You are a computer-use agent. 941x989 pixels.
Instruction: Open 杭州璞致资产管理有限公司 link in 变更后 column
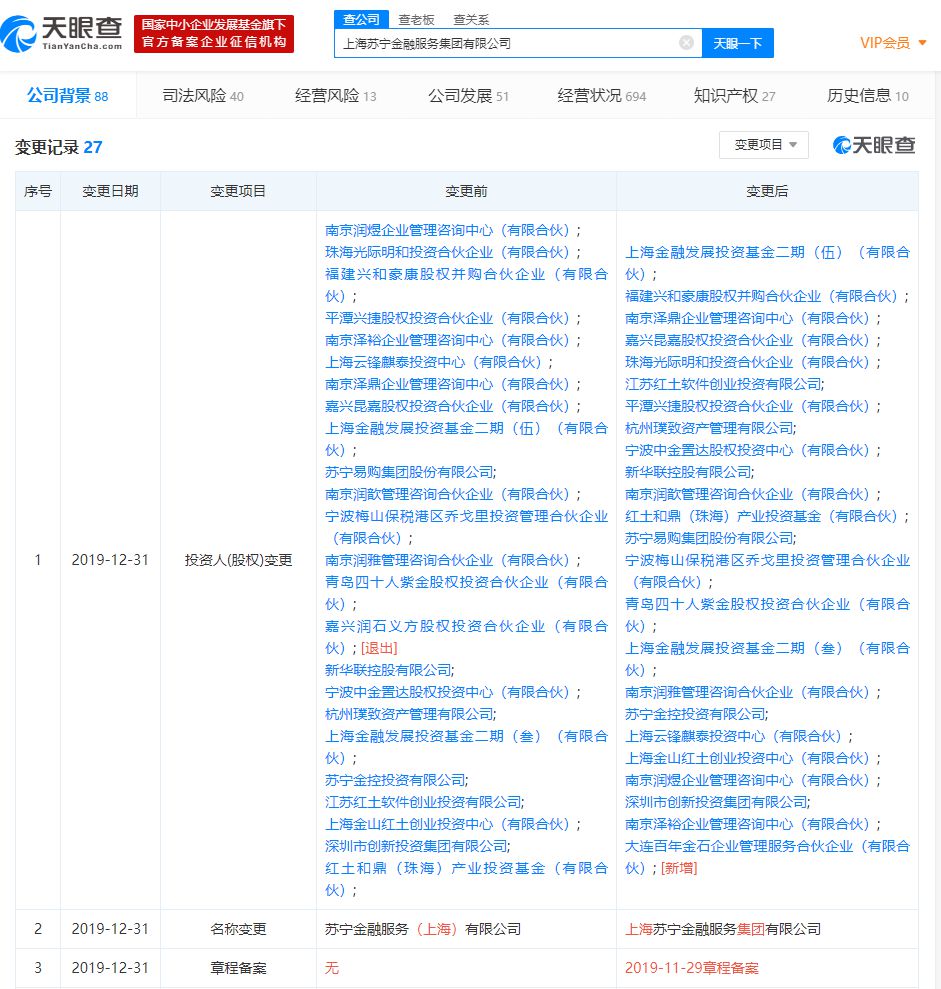click(x=709, y=428)
